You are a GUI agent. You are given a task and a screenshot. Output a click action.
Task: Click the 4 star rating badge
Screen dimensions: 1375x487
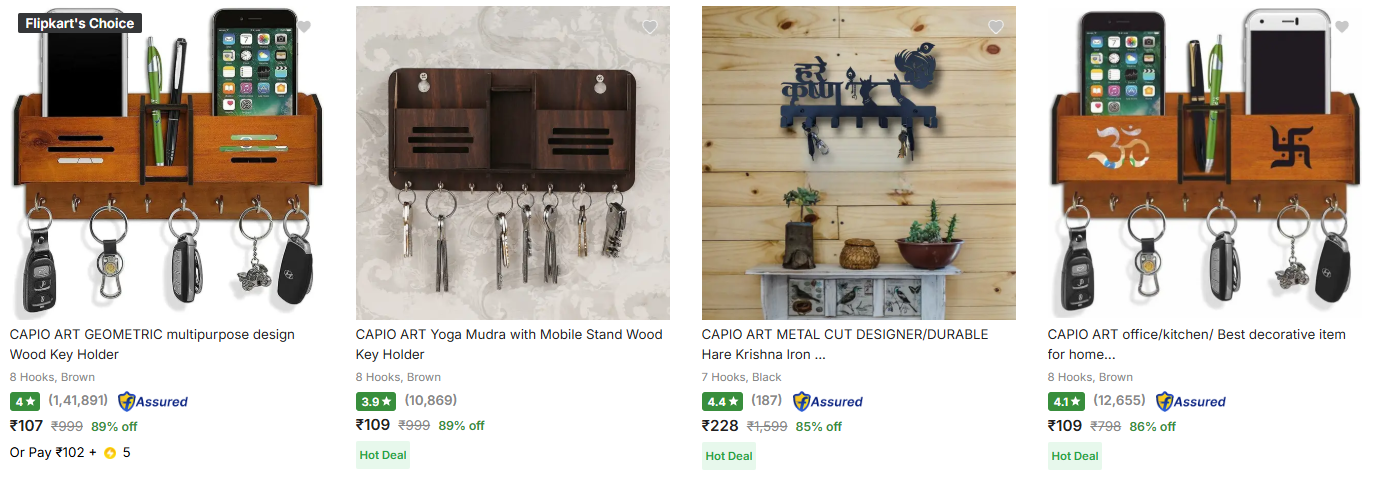(x=25, y=402)
